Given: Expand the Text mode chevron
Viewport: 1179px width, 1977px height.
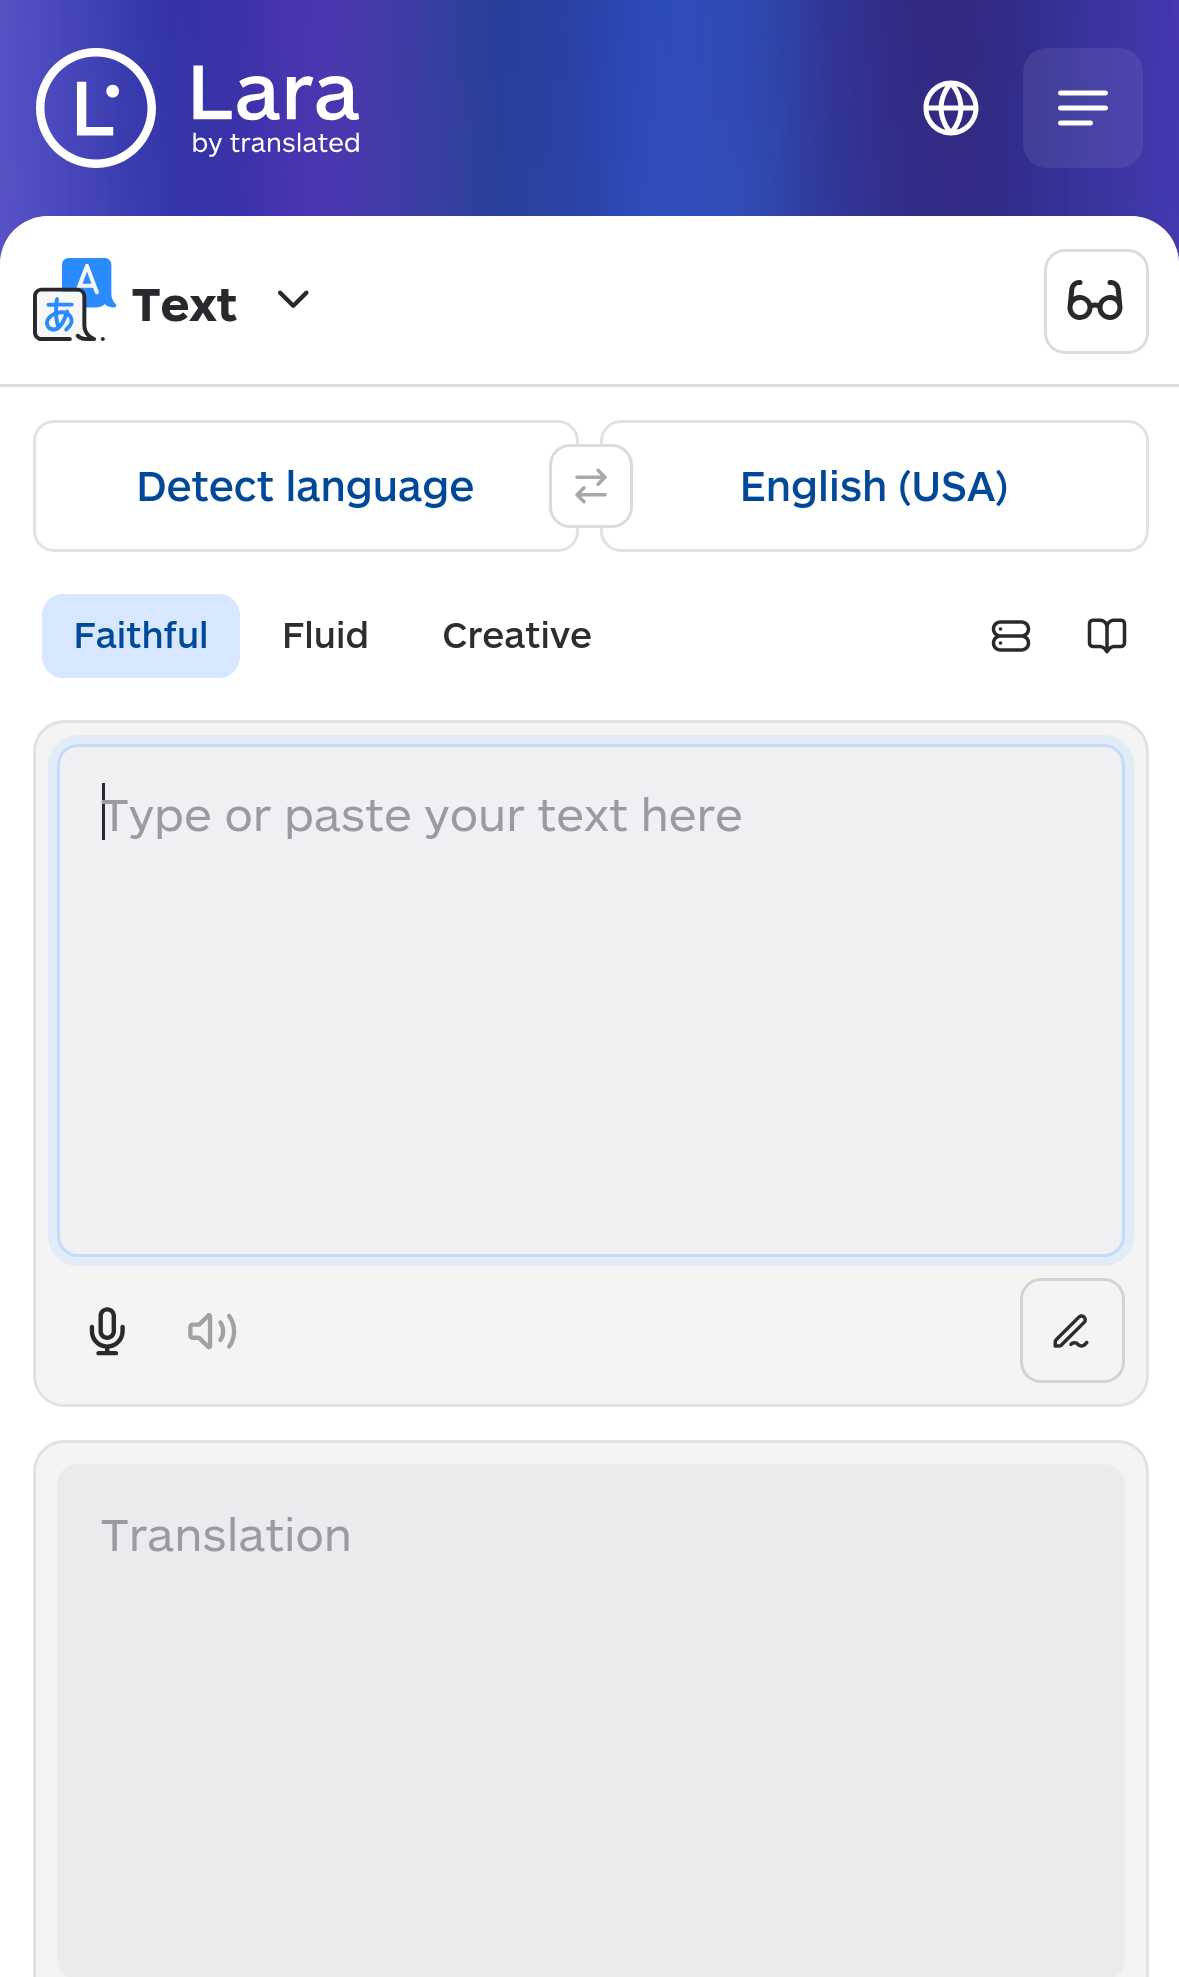Looking at the screenshot, I should pos(293,300).
